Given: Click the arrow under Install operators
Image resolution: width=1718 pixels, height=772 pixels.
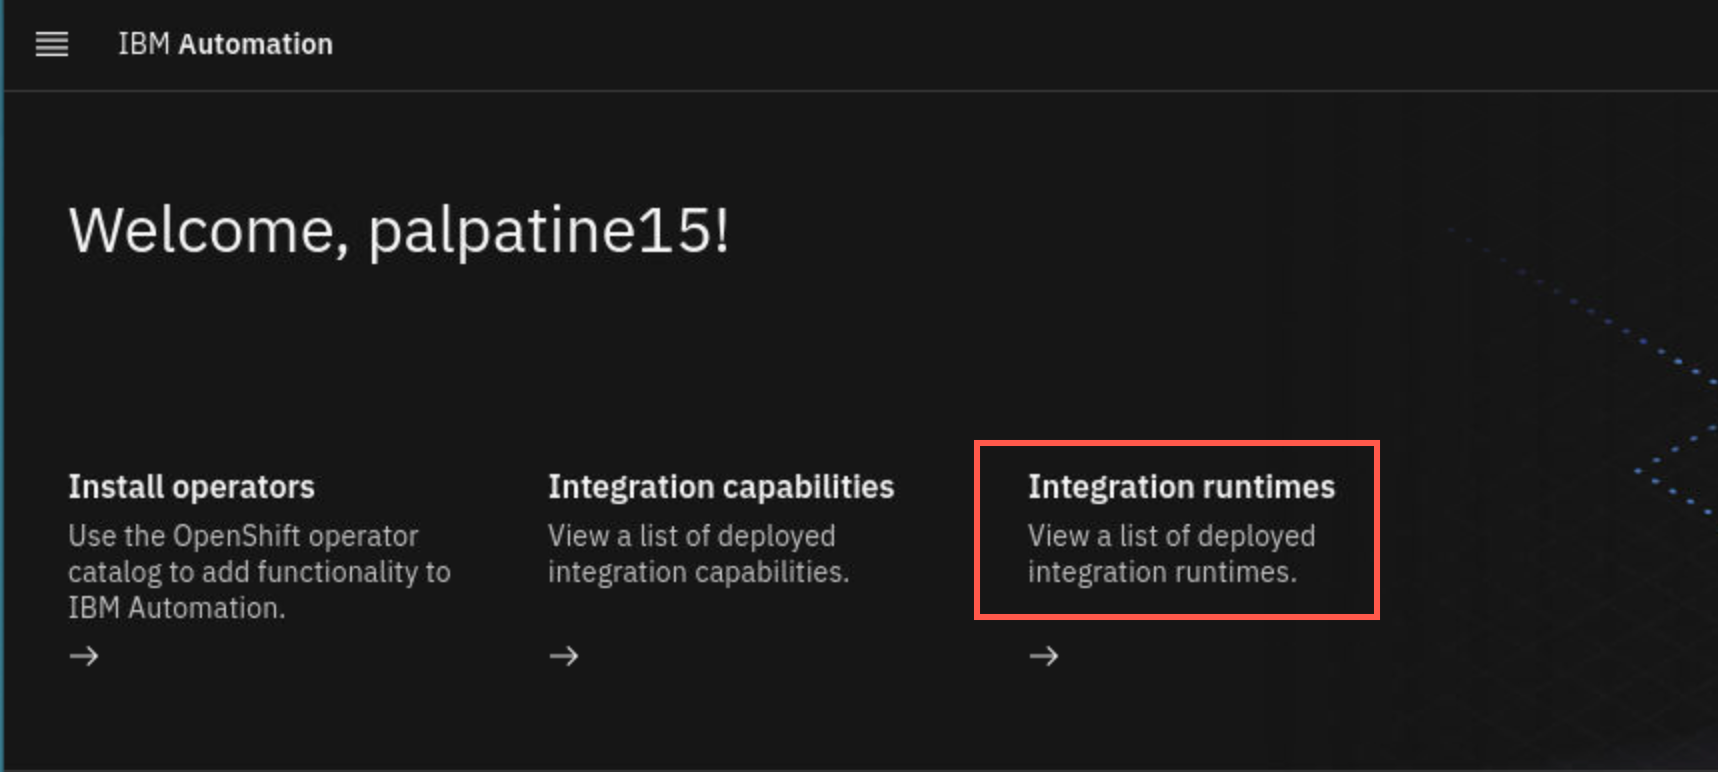Looking at the screenshot, I should click(84, 656).
